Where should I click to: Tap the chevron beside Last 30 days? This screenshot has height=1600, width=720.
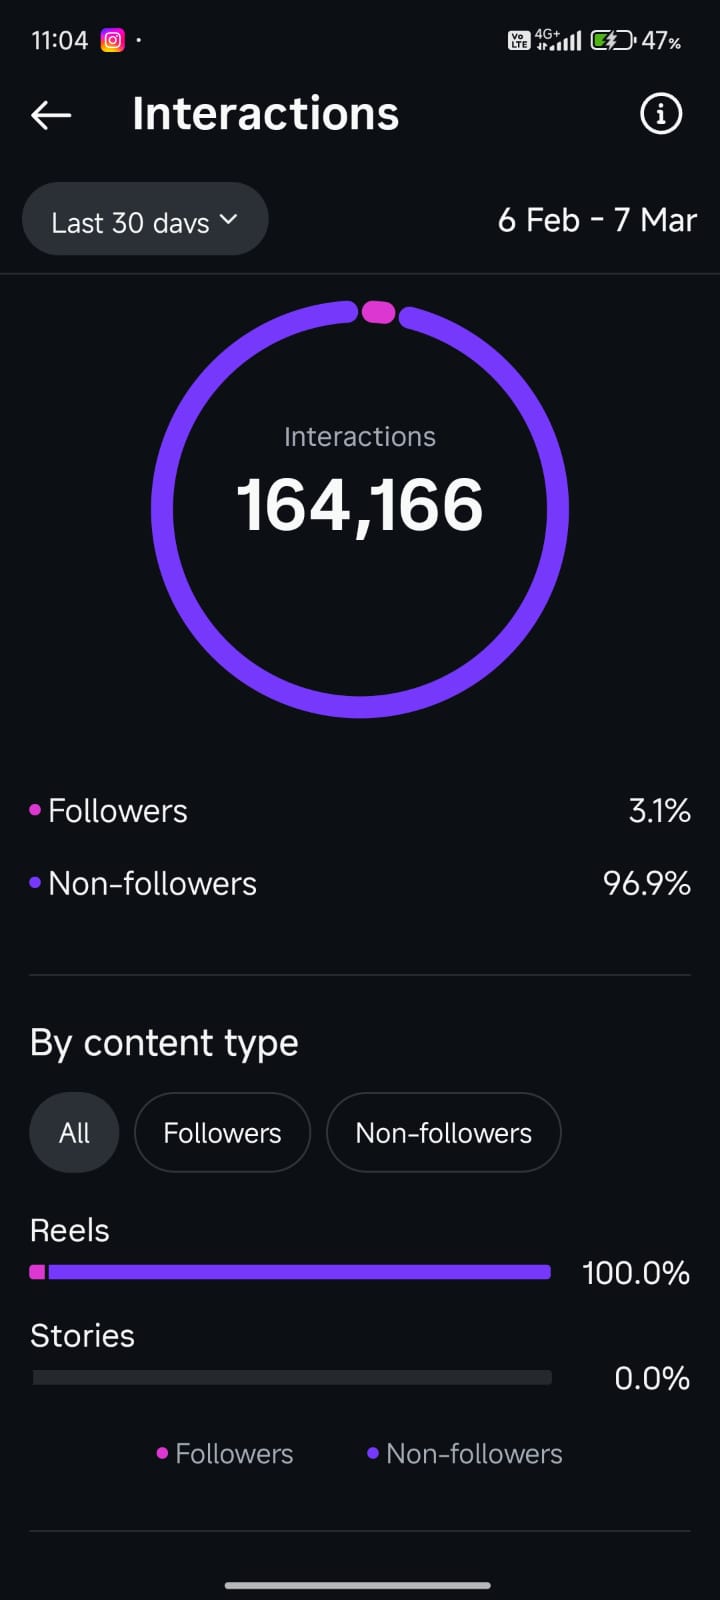[x=228, y=219]
